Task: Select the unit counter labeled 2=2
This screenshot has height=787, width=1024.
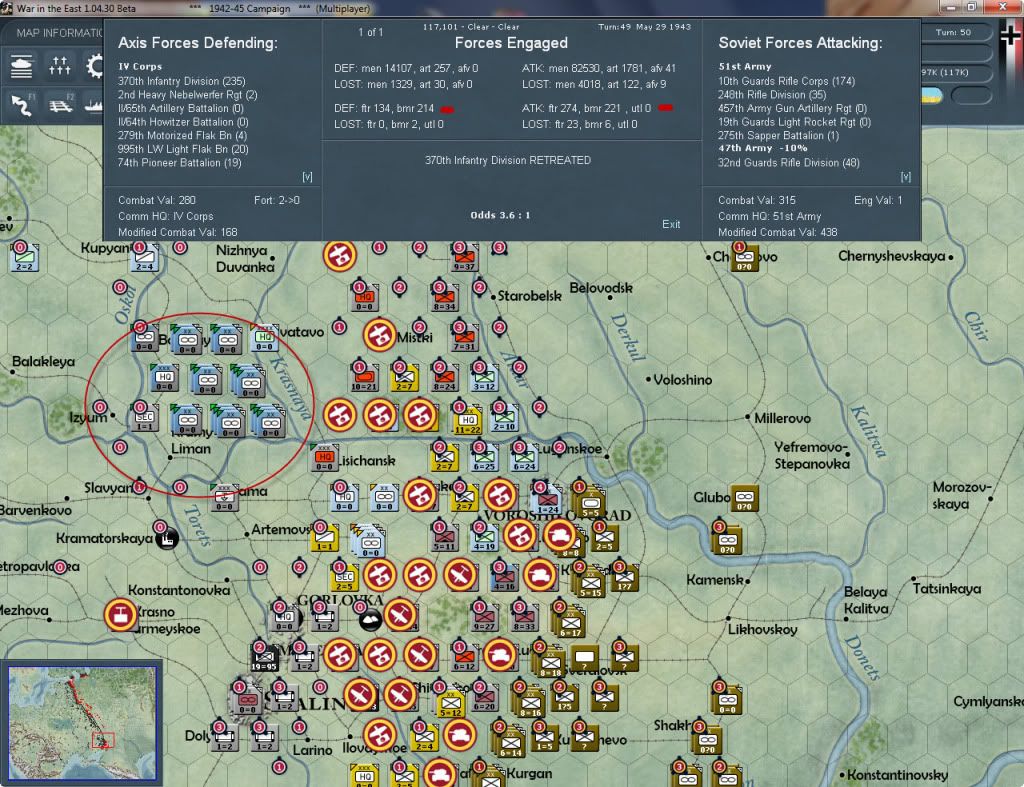Action: click(25, 259)
